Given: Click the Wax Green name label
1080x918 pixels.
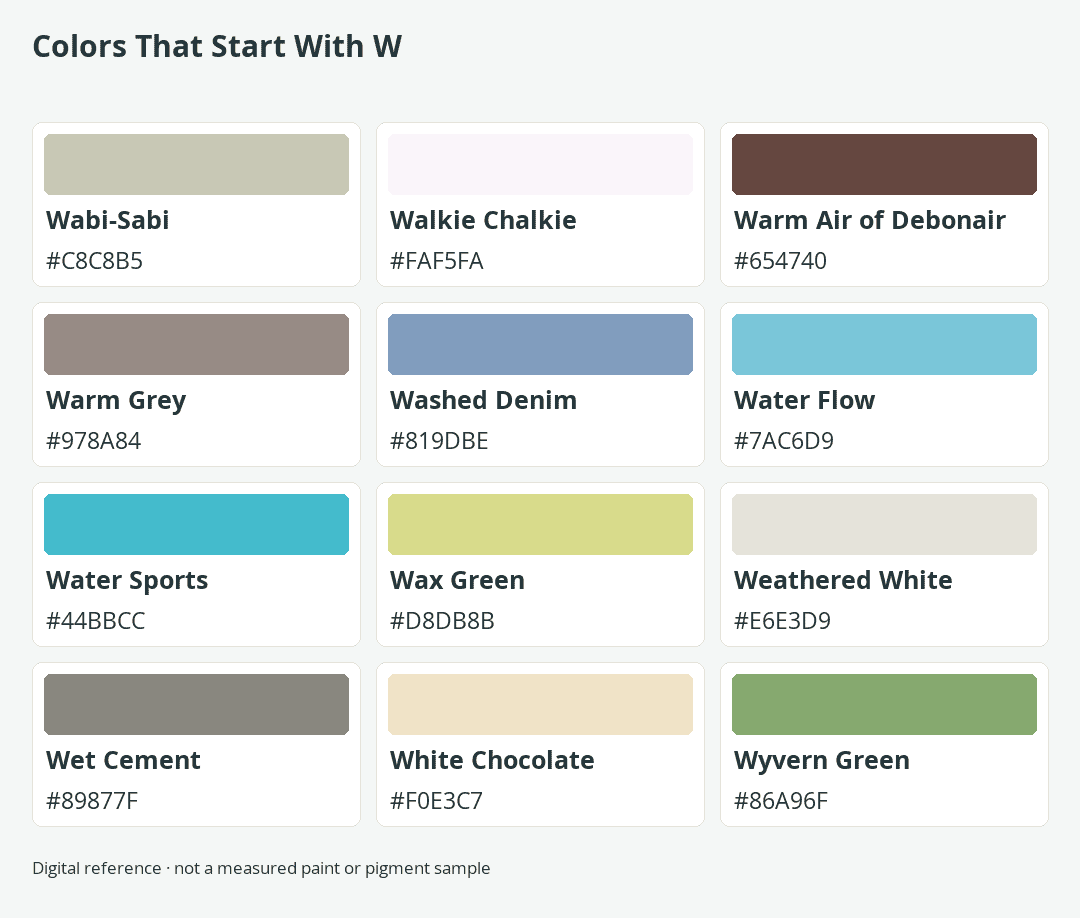Looking at the screenshot, I should tap(457, 580).
